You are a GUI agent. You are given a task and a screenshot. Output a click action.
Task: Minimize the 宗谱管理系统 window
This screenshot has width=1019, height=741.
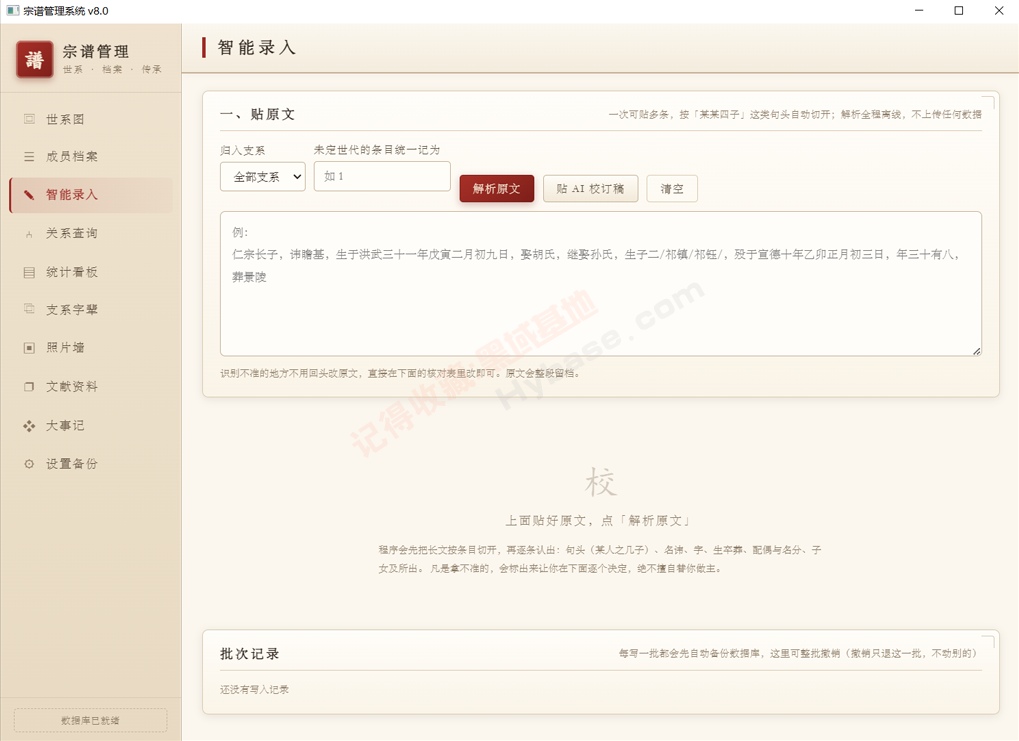pos(919,10)
